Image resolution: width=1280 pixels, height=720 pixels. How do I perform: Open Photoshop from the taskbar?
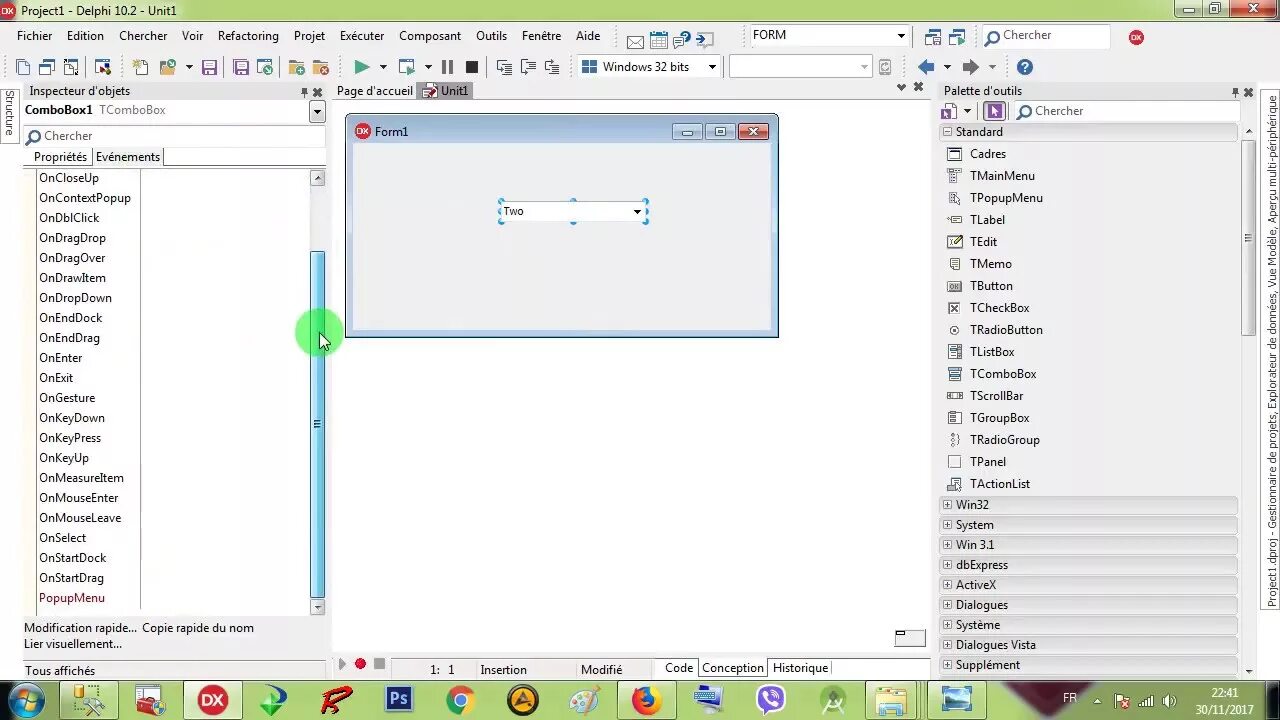[399, 699]
